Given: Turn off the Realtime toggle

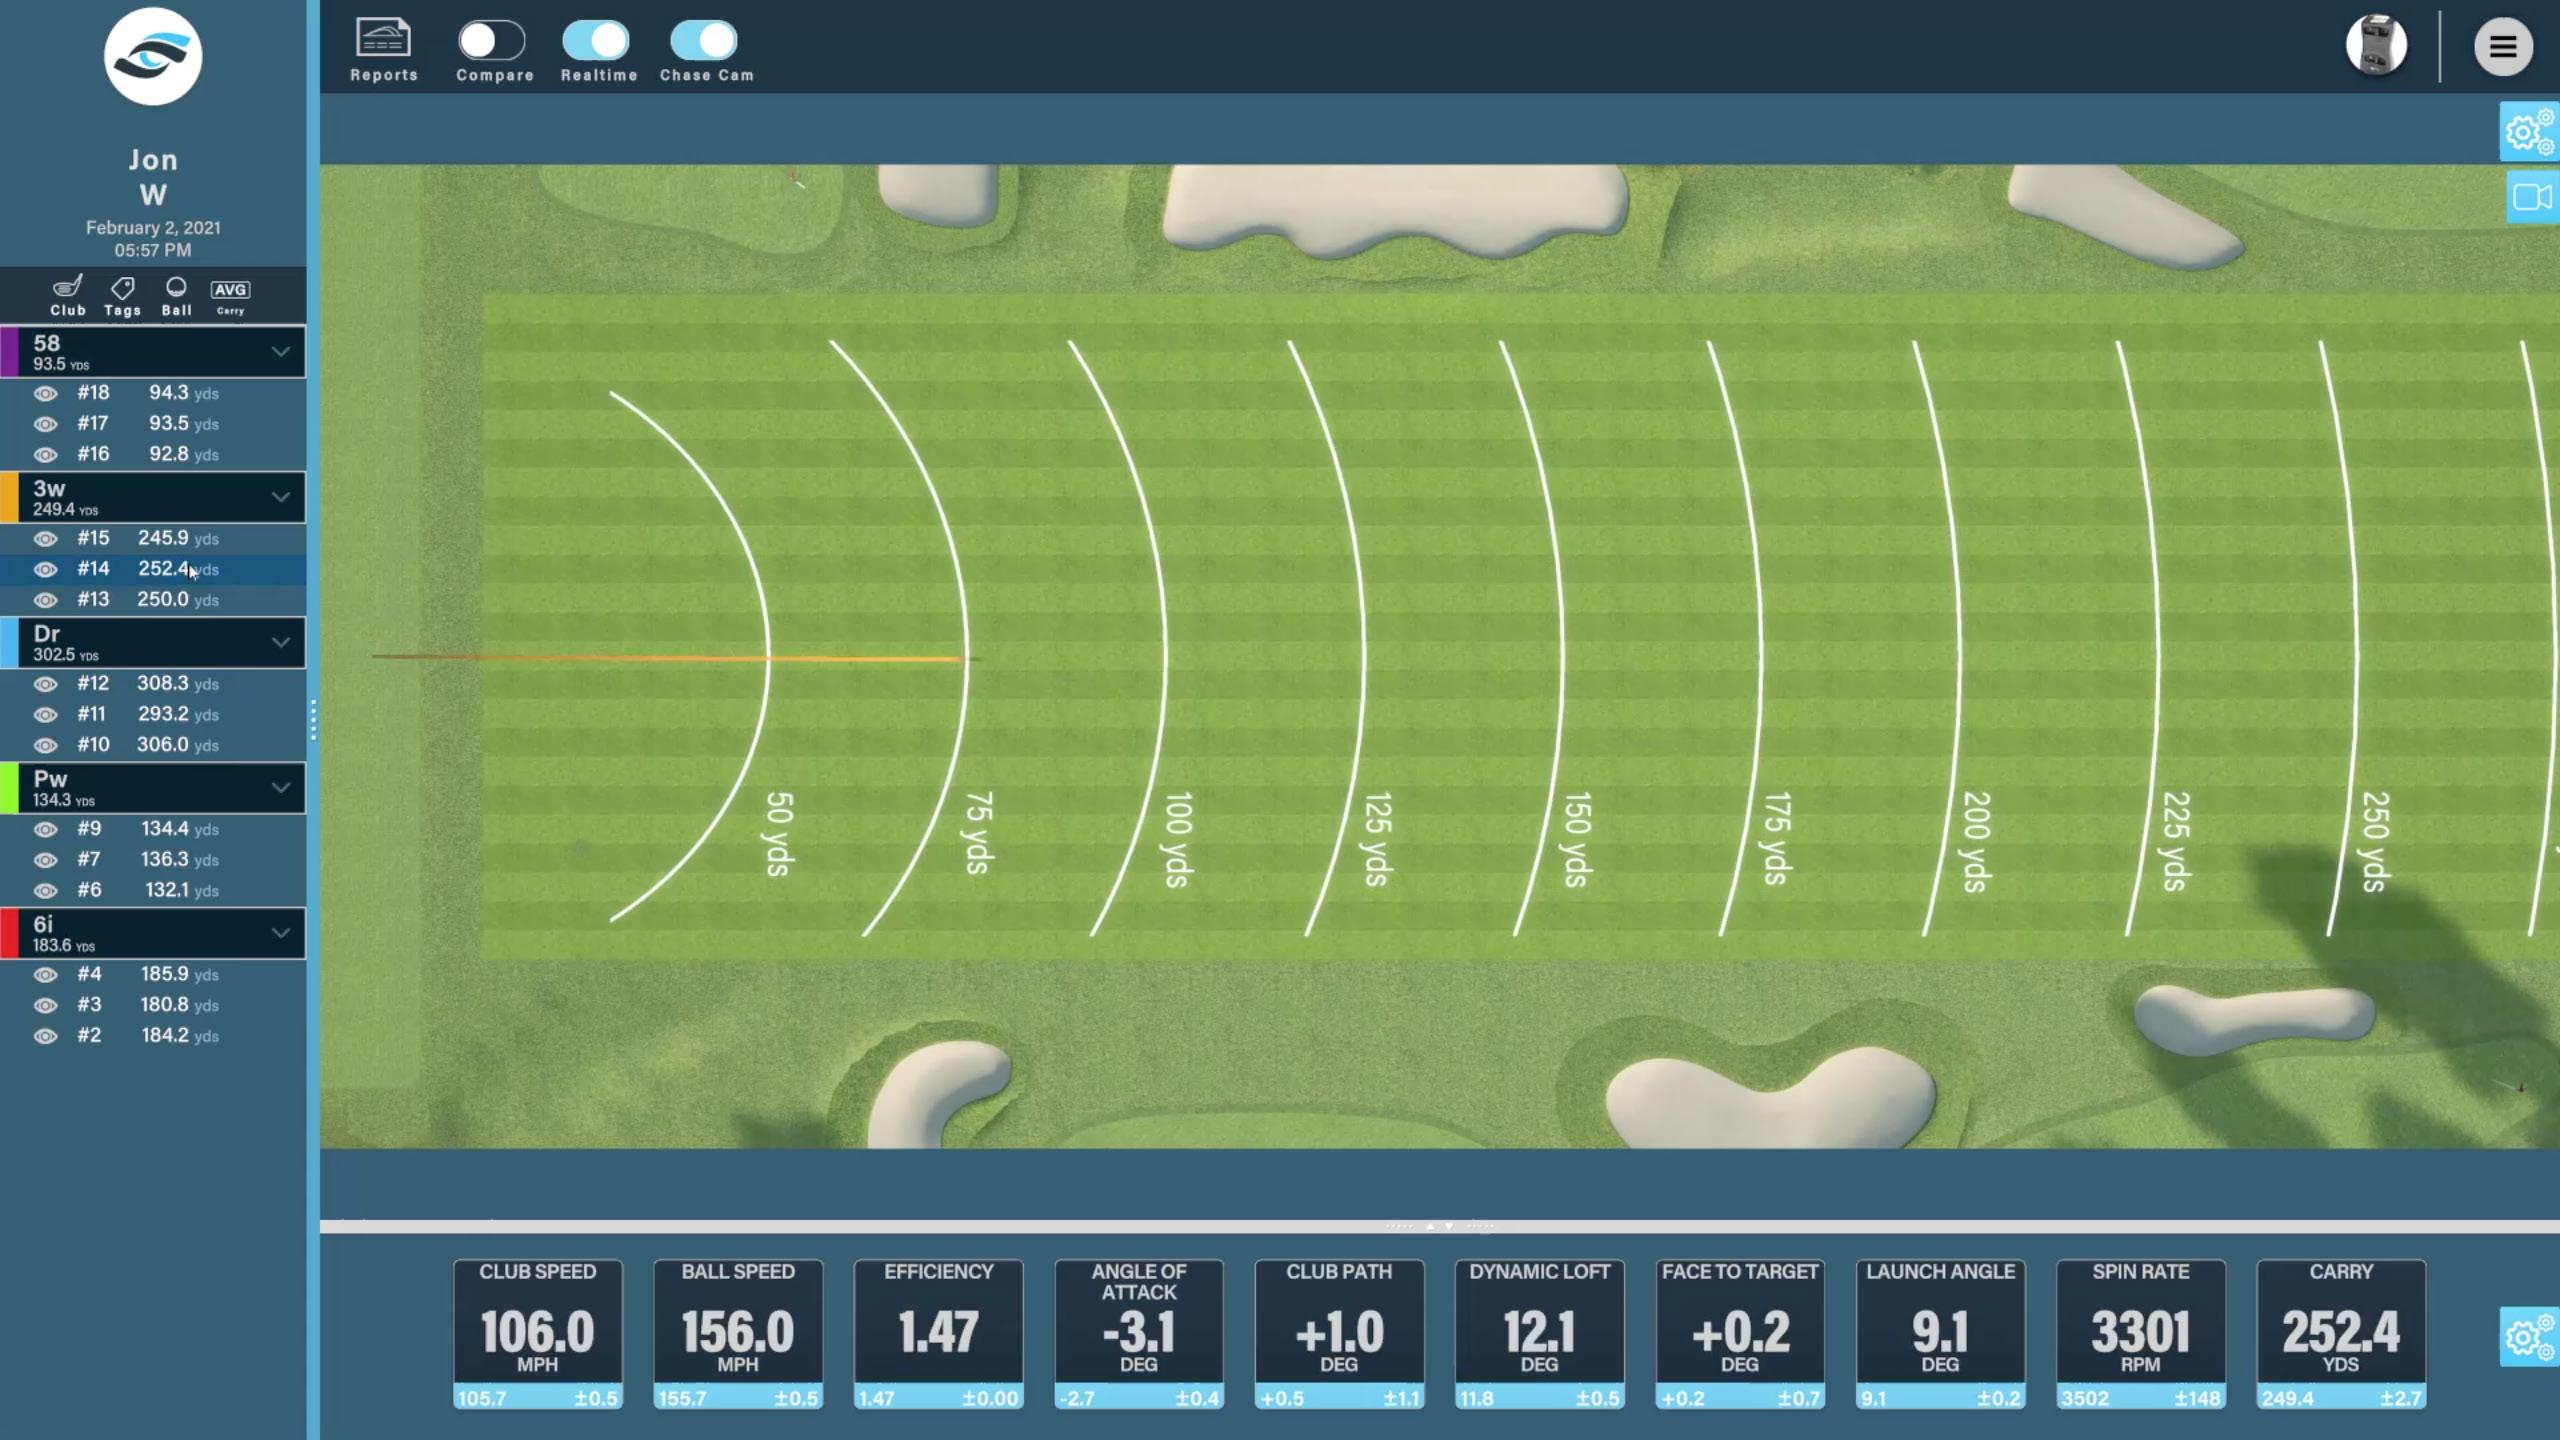Looking at the screenshot, I should (x=597, y=41).
